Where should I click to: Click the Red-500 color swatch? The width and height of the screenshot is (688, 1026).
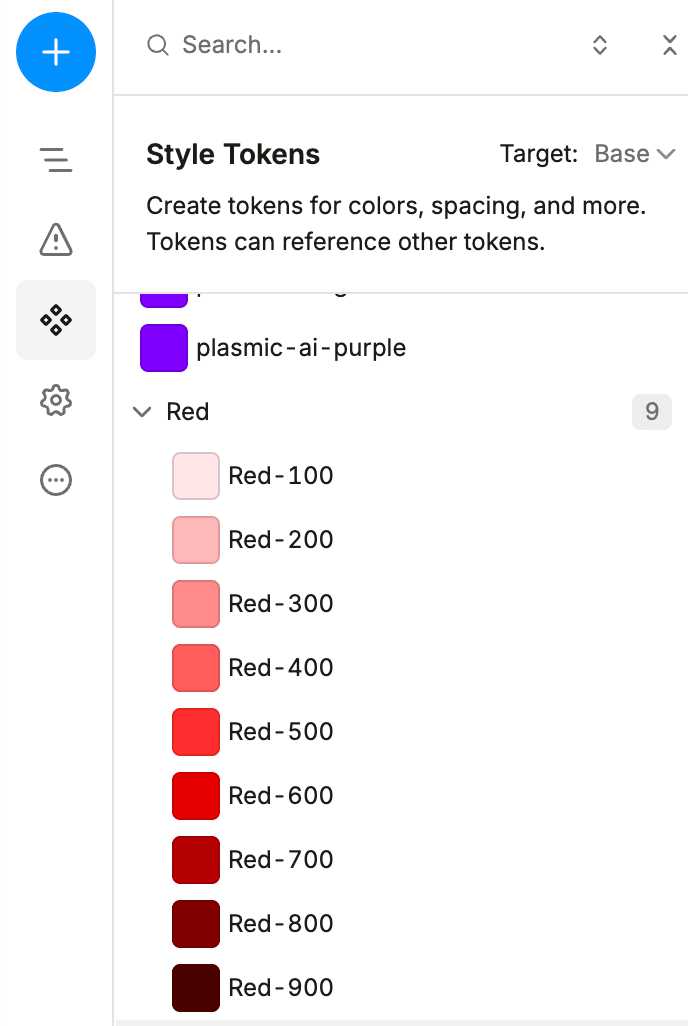196,732
